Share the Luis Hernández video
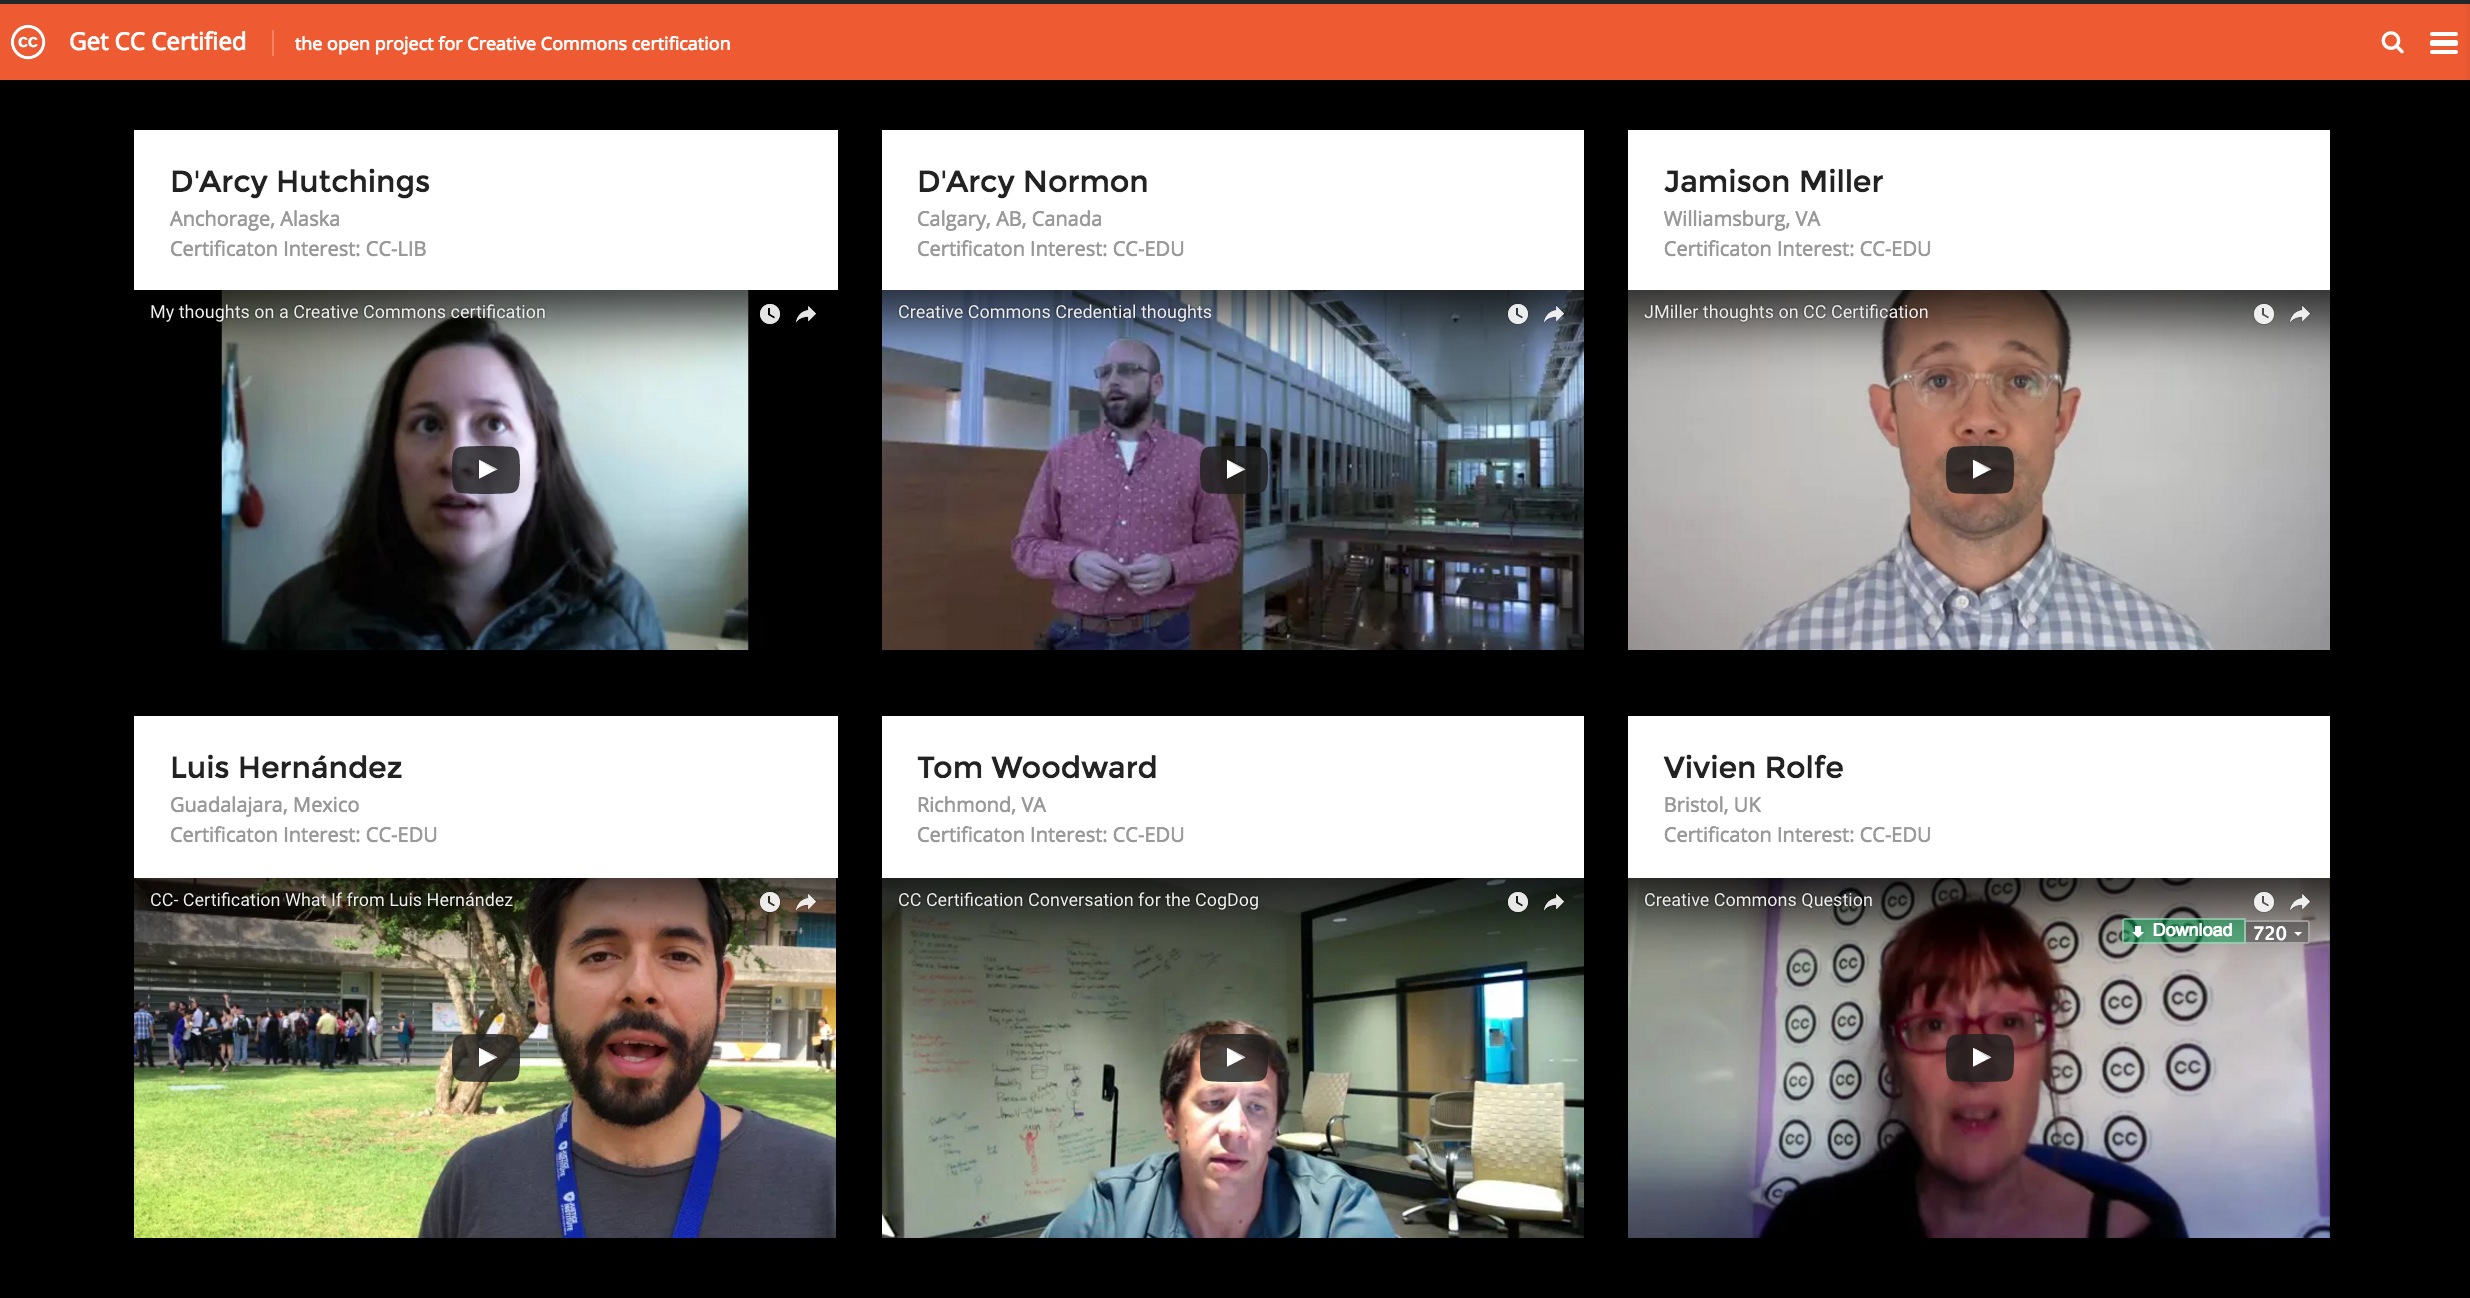Screen dimensions: 2470x1298 click(806, 902)
